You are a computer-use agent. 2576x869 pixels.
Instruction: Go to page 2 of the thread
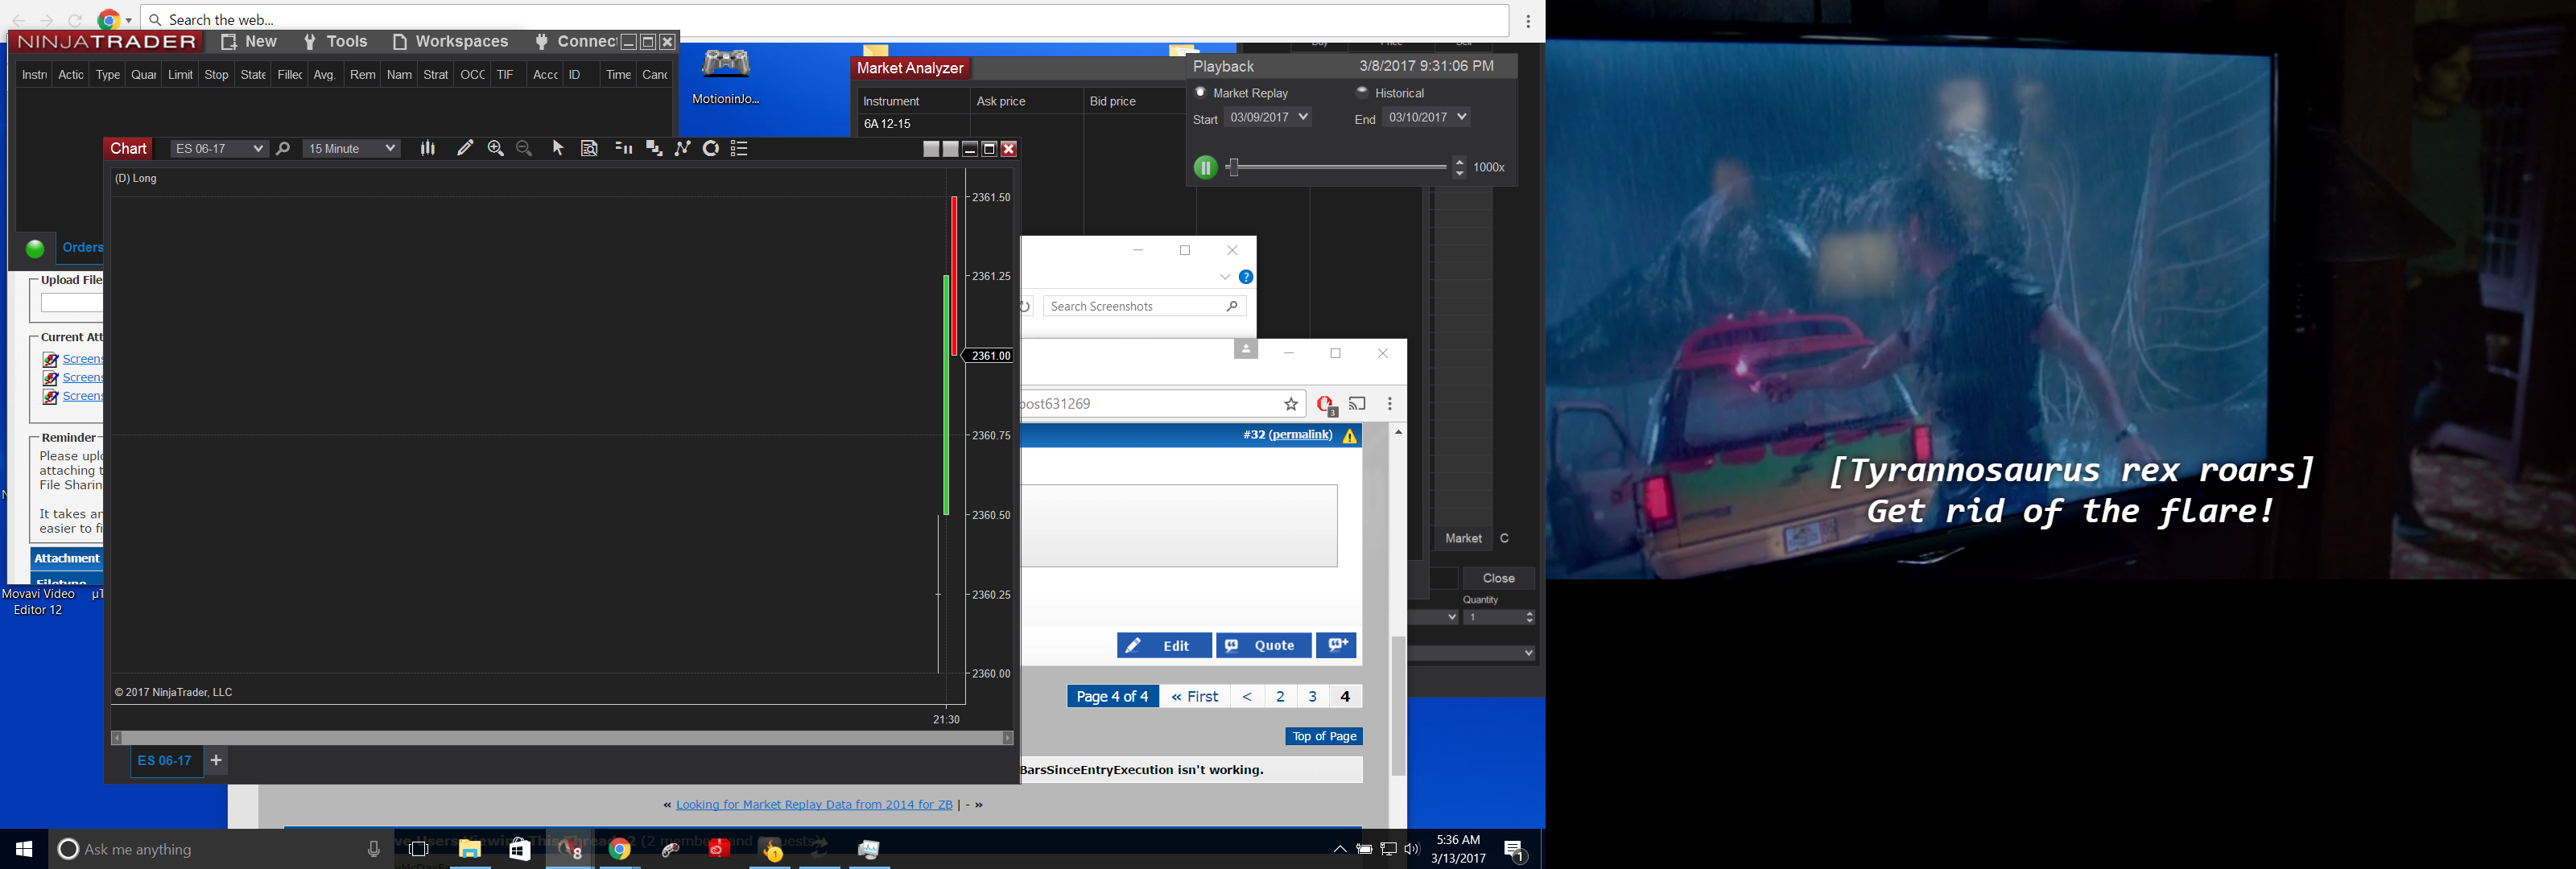(x=1280, y=697)
